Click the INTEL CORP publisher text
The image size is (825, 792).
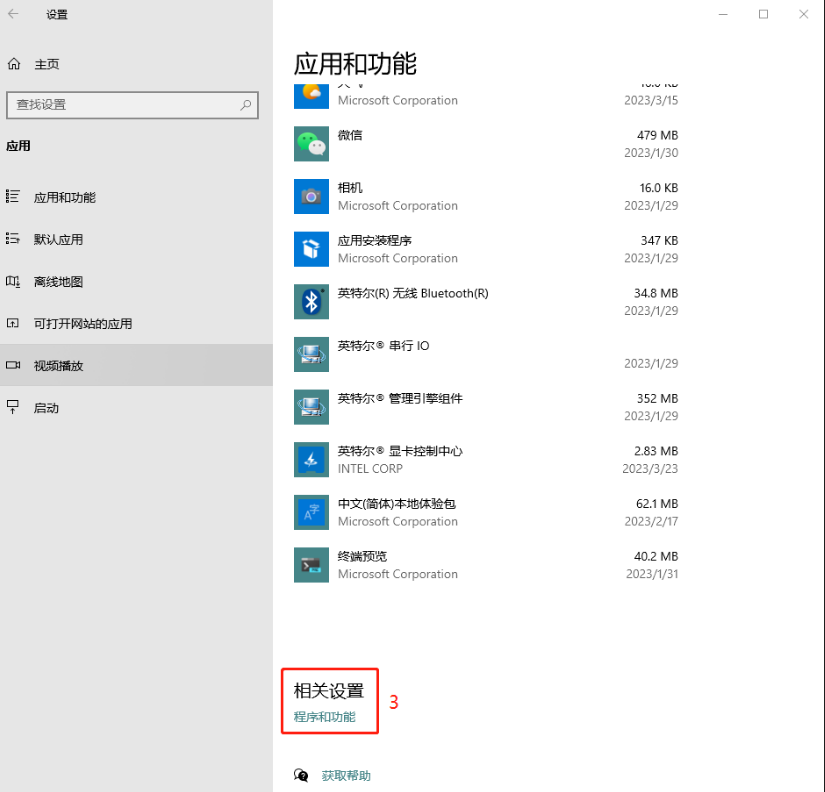[x=370, y=468]
